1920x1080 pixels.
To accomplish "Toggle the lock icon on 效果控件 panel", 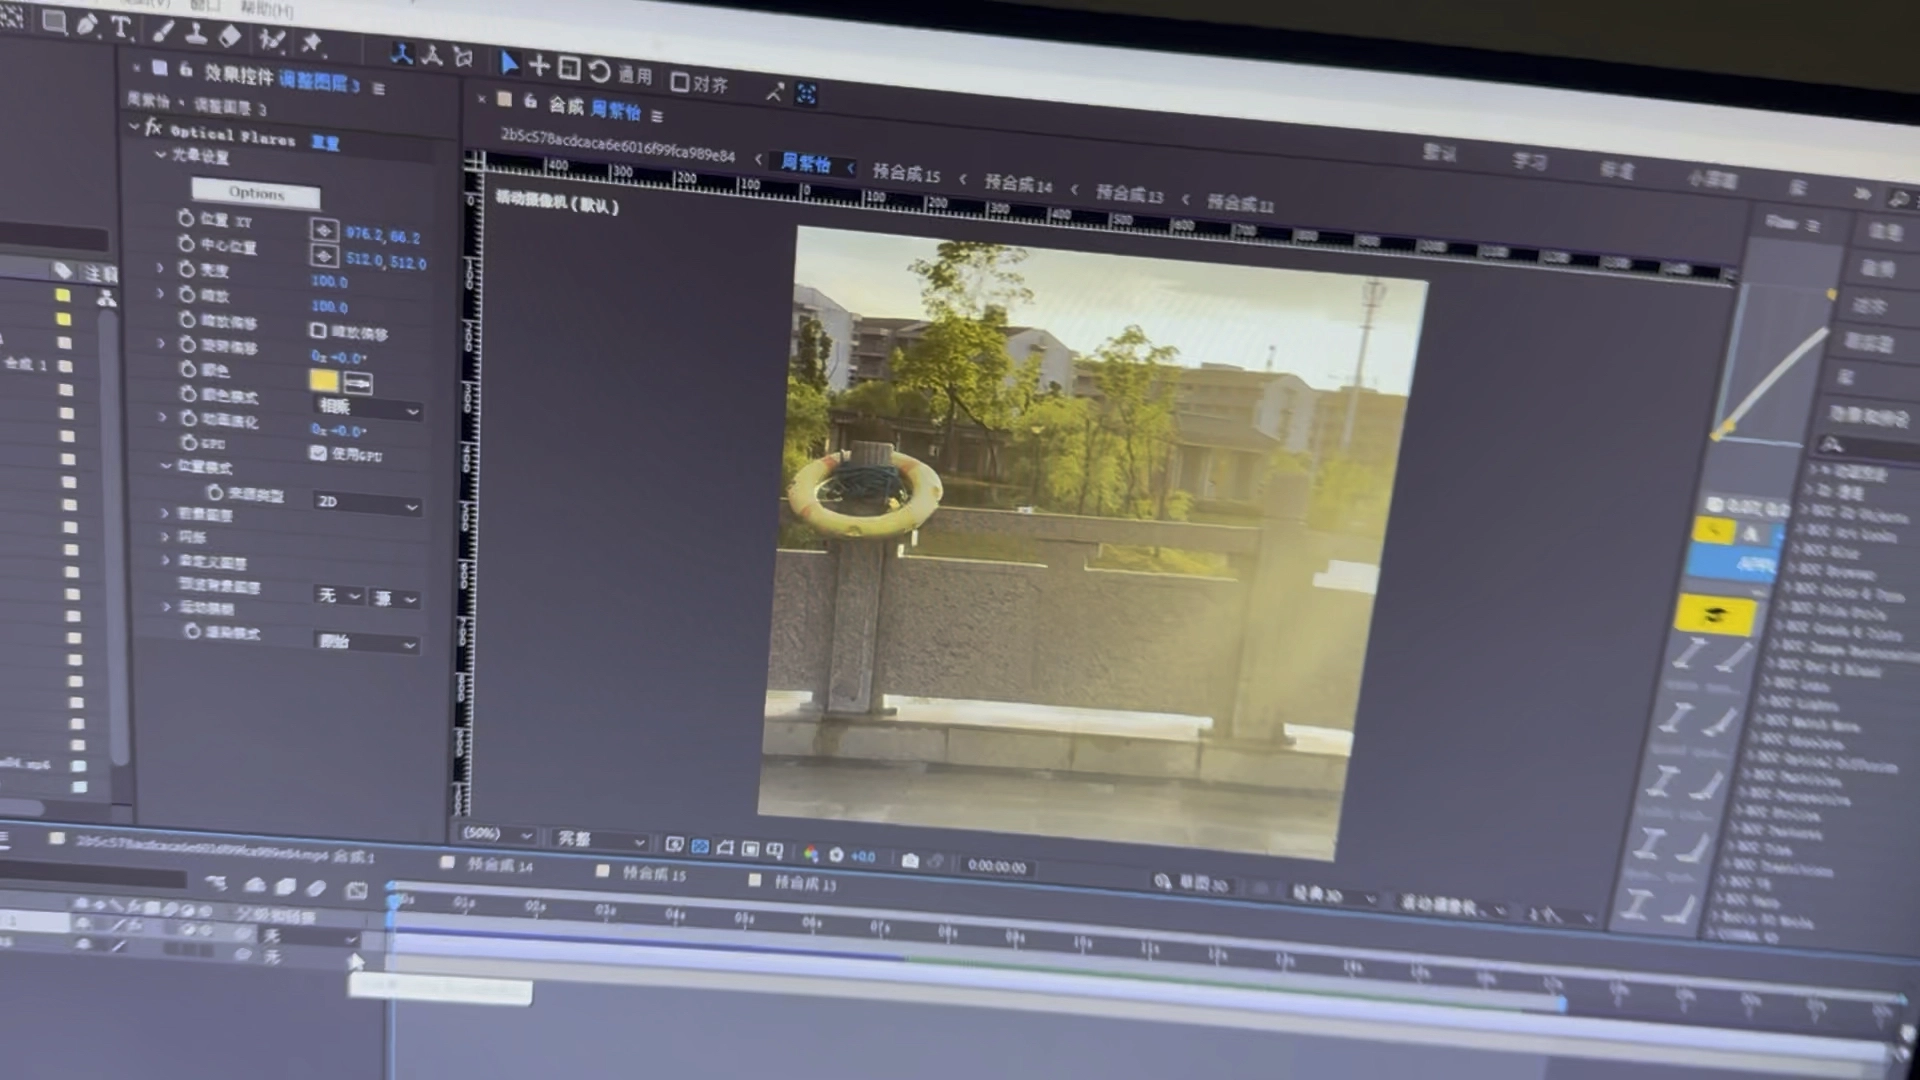I will (186, 69).
